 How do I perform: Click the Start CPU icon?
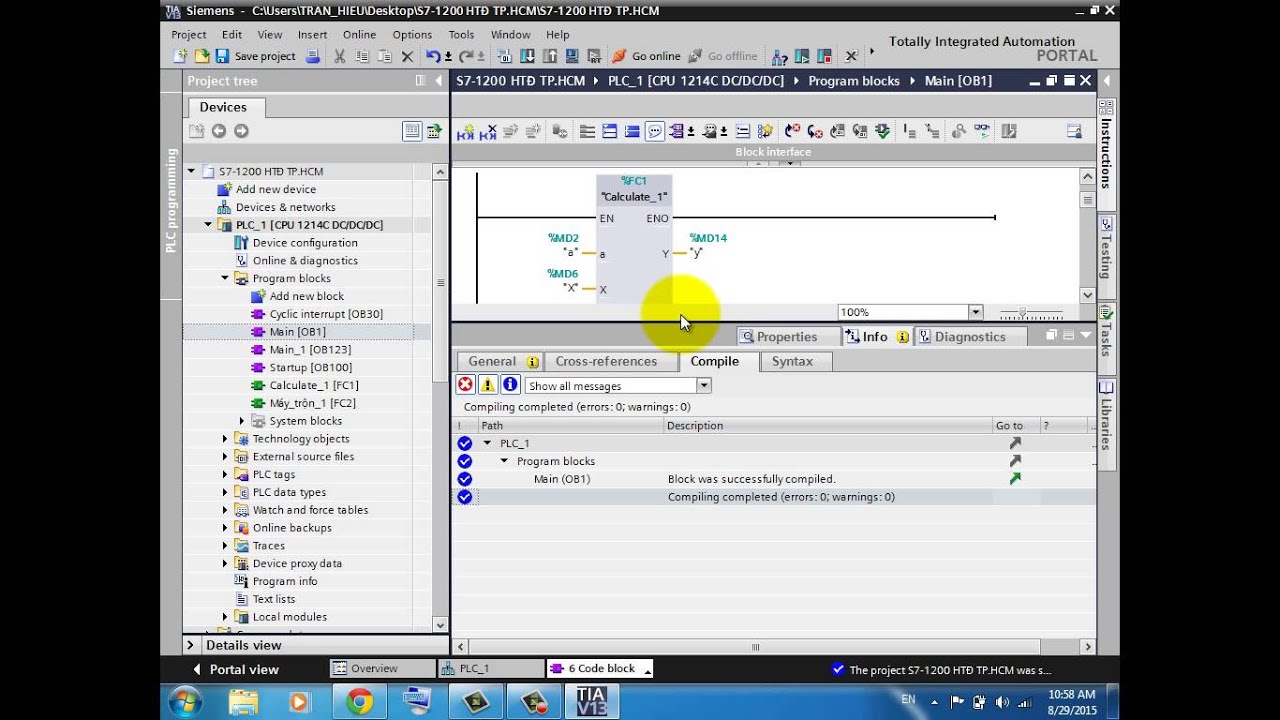click(x=801, y=56)
